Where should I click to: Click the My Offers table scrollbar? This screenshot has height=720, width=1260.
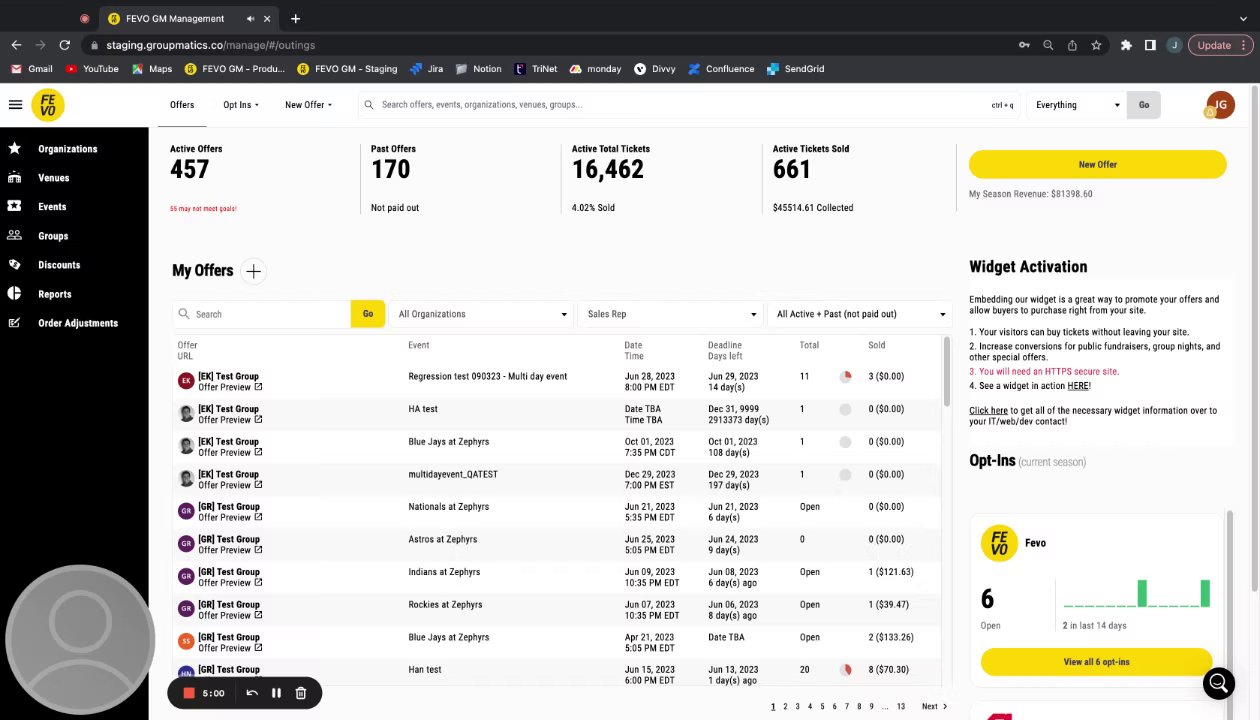click(x=946, y=372)
